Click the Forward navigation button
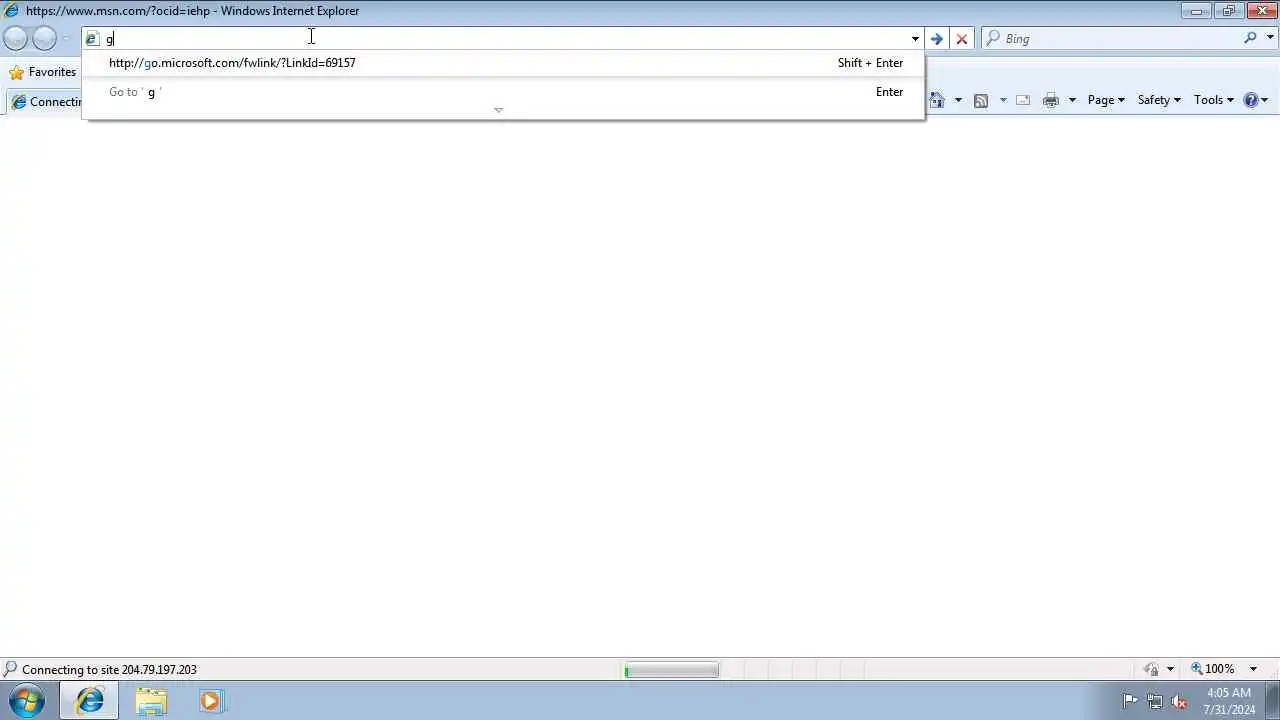This screenshot has width=1280, height=720. (x=44, y=38)
